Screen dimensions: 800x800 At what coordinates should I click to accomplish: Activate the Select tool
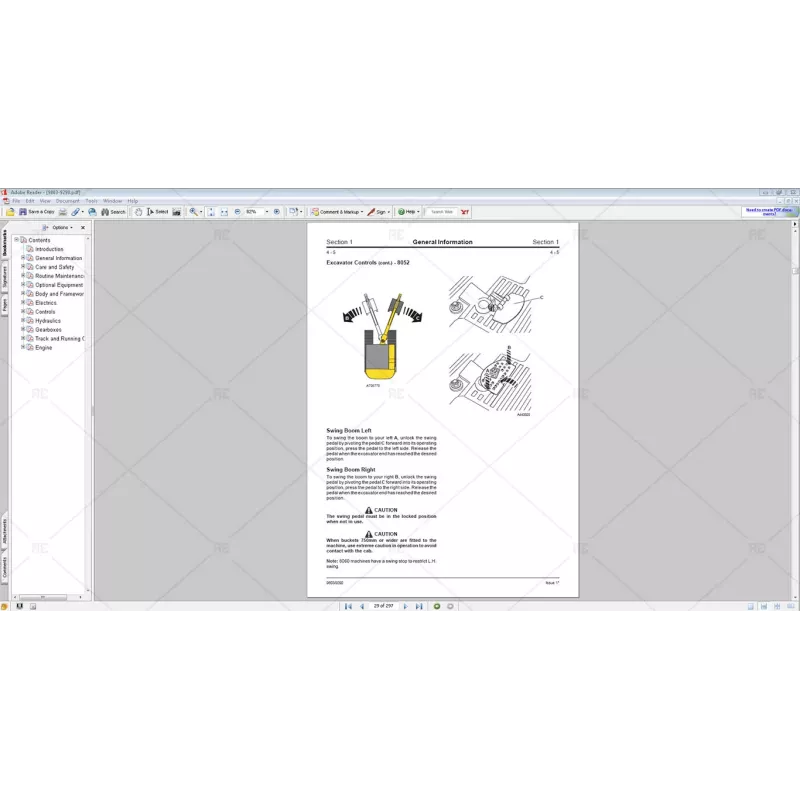point(156,212)
